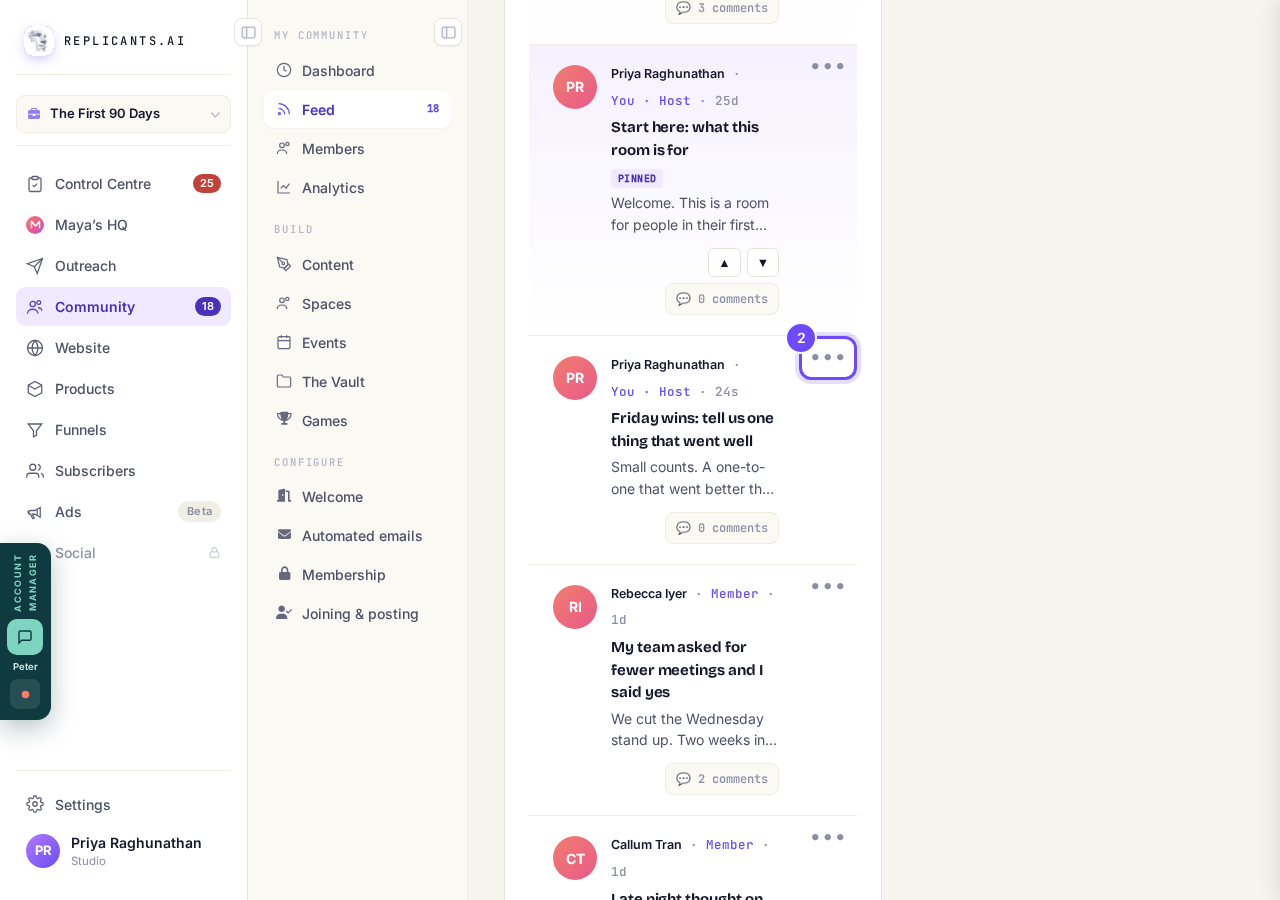Open Priya Raghunathan Studio profile
Viewport: 1280px width, 900px height.
(123, 851)
